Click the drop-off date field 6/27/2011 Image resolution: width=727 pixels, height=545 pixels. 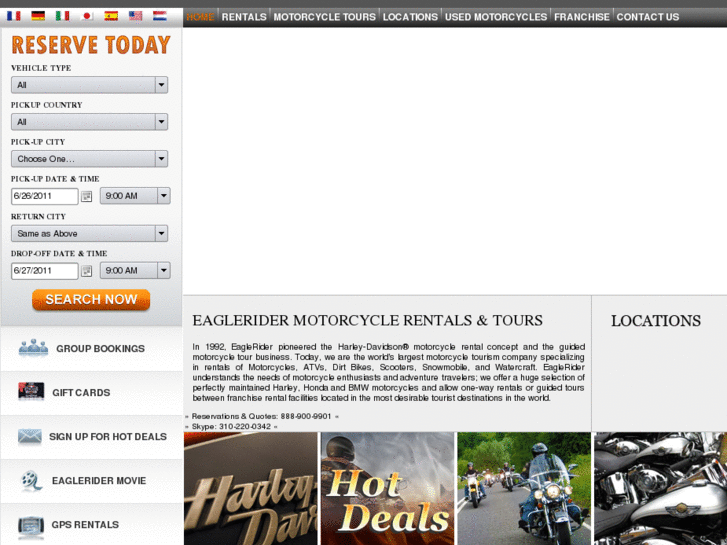(x=45, y=271)
